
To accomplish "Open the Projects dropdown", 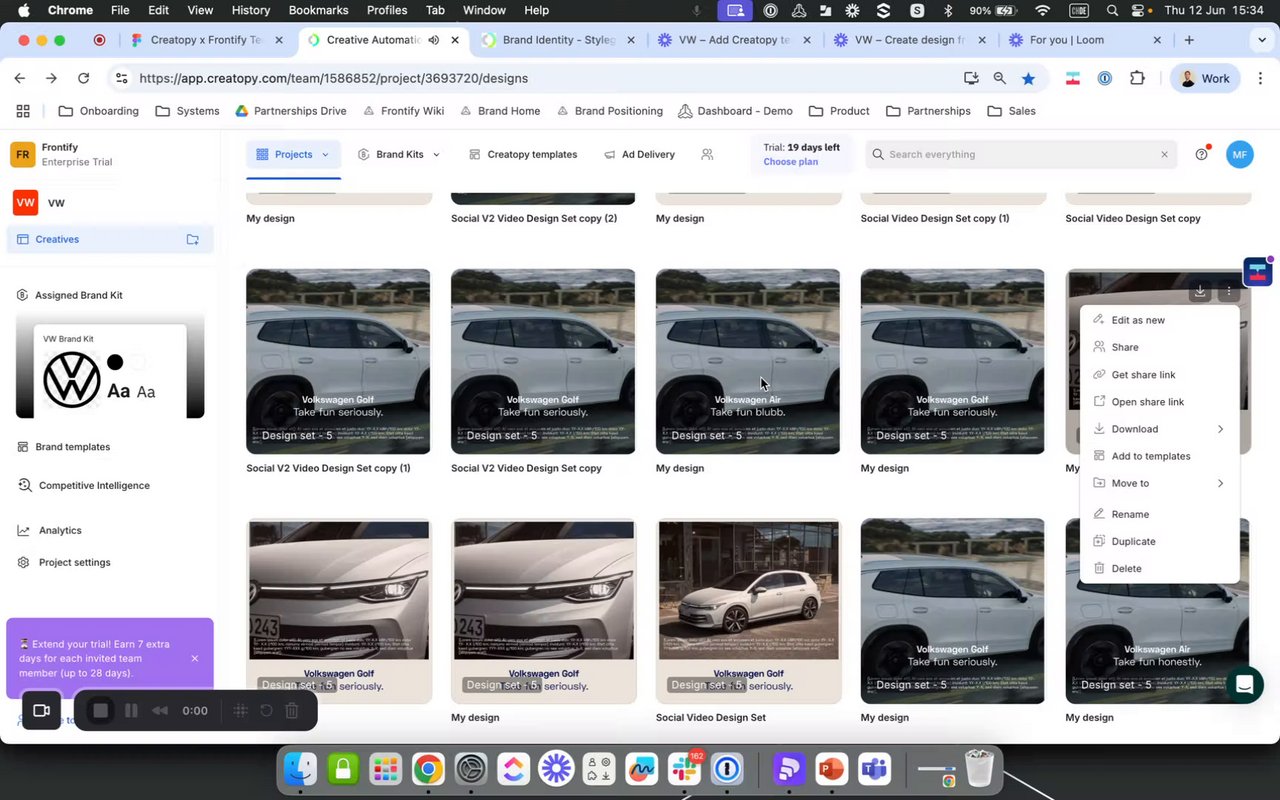I will click(x=293, y=154).
